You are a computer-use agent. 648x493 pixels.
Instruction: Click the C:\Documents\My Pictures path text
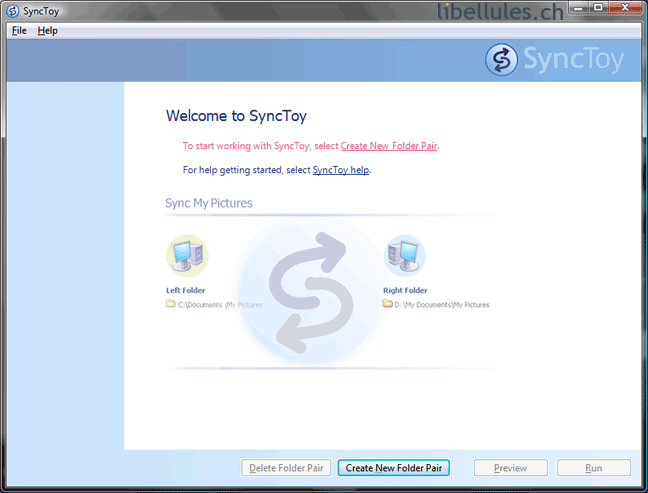(x=220, y=305)
